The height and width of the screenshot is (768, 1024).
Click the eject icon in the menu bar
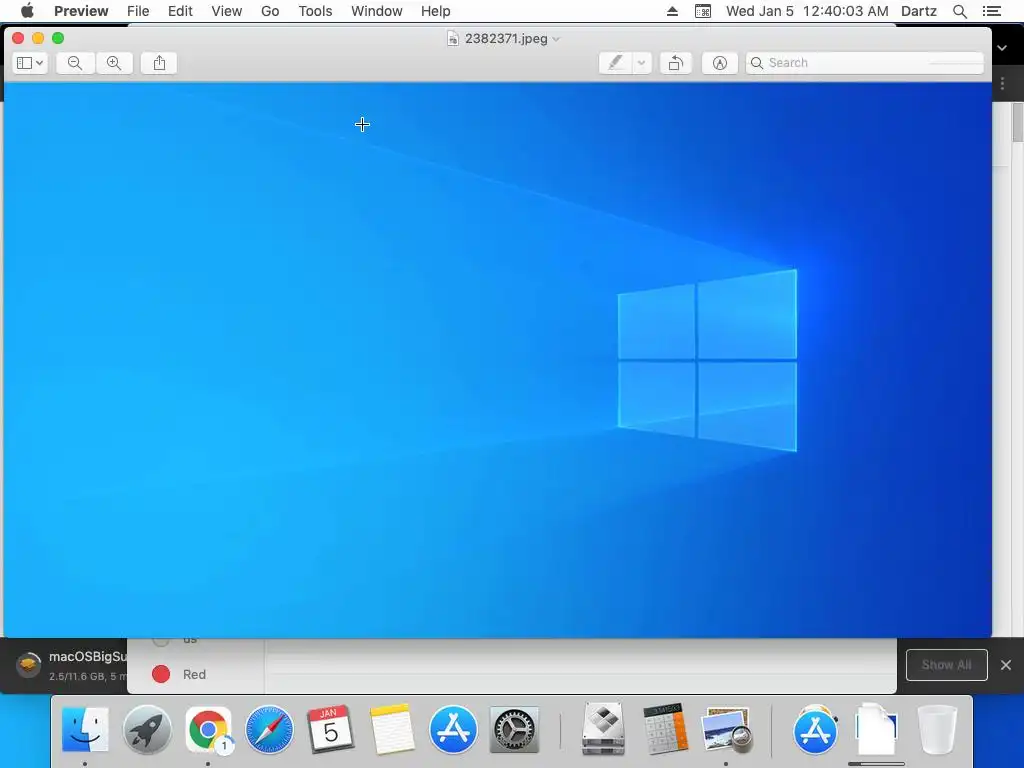[672, 11]
